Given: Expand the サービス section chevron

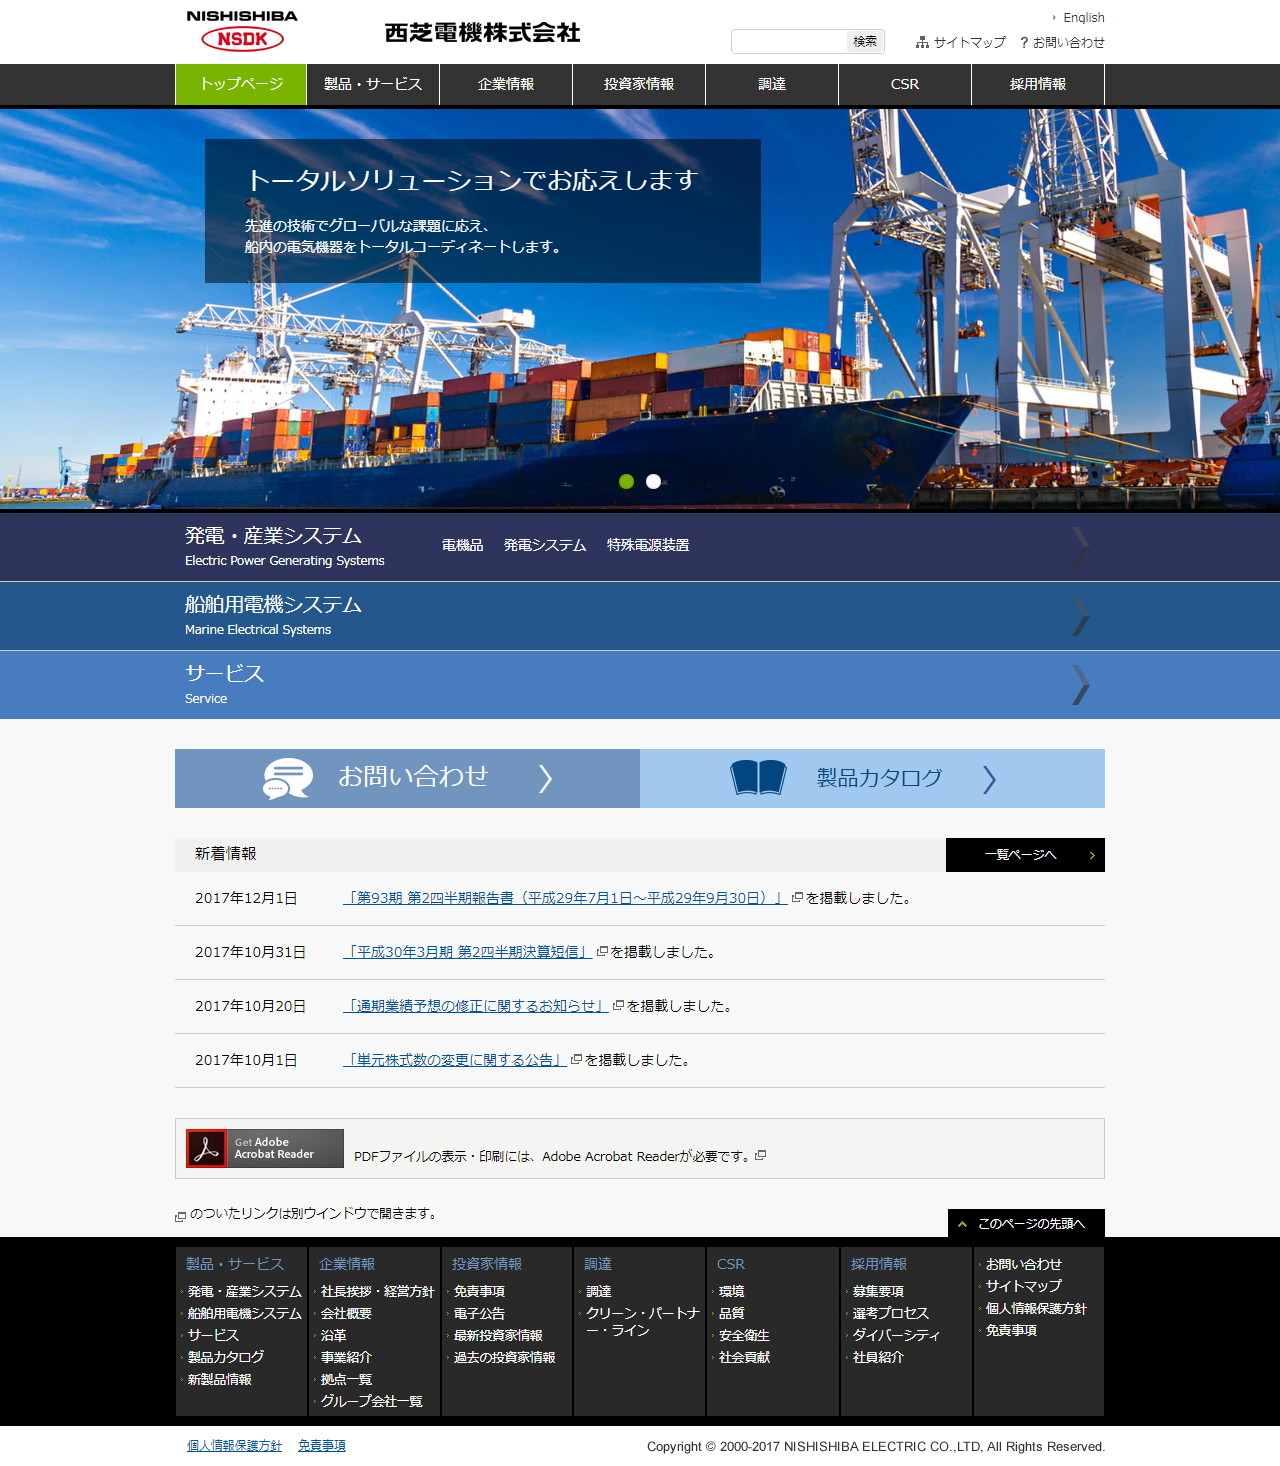Looking at the screenshot, I should coord(1081,685).
